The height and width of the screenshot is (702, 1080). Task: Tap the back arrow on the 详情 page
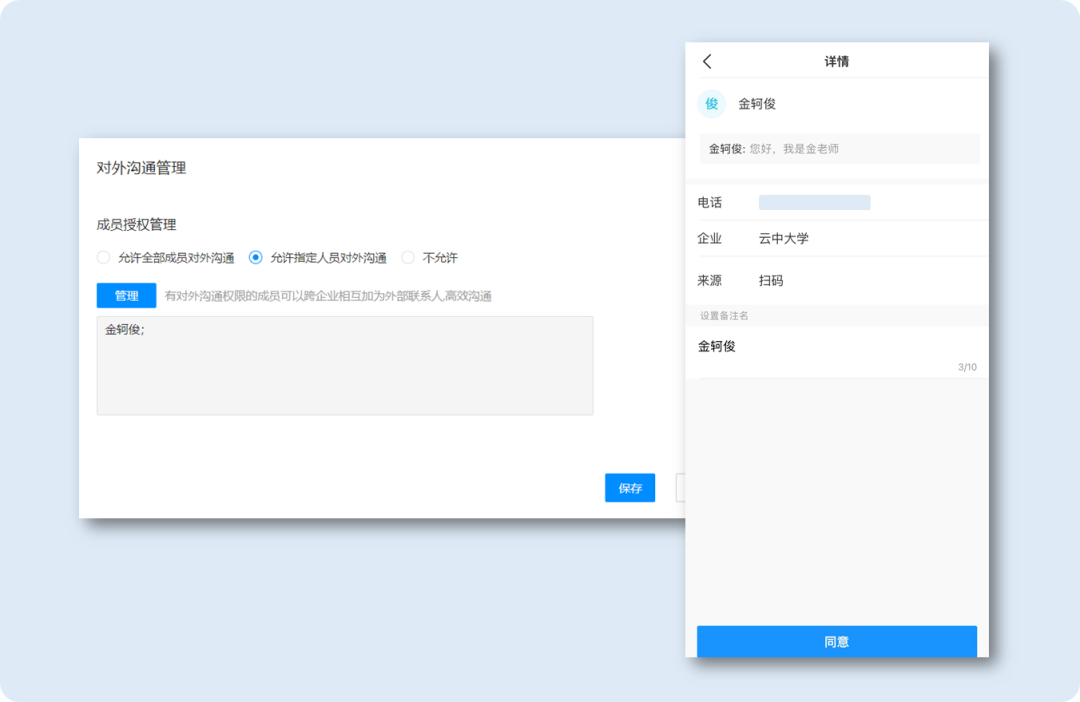click(707, 60)
